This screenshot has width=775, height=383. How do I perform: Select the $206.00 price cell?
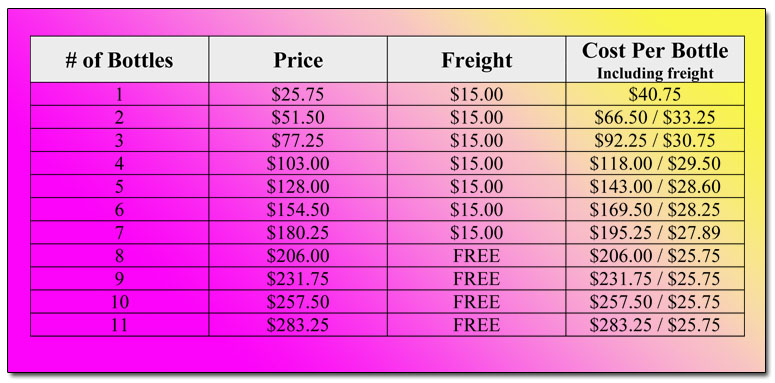(298, 255)
